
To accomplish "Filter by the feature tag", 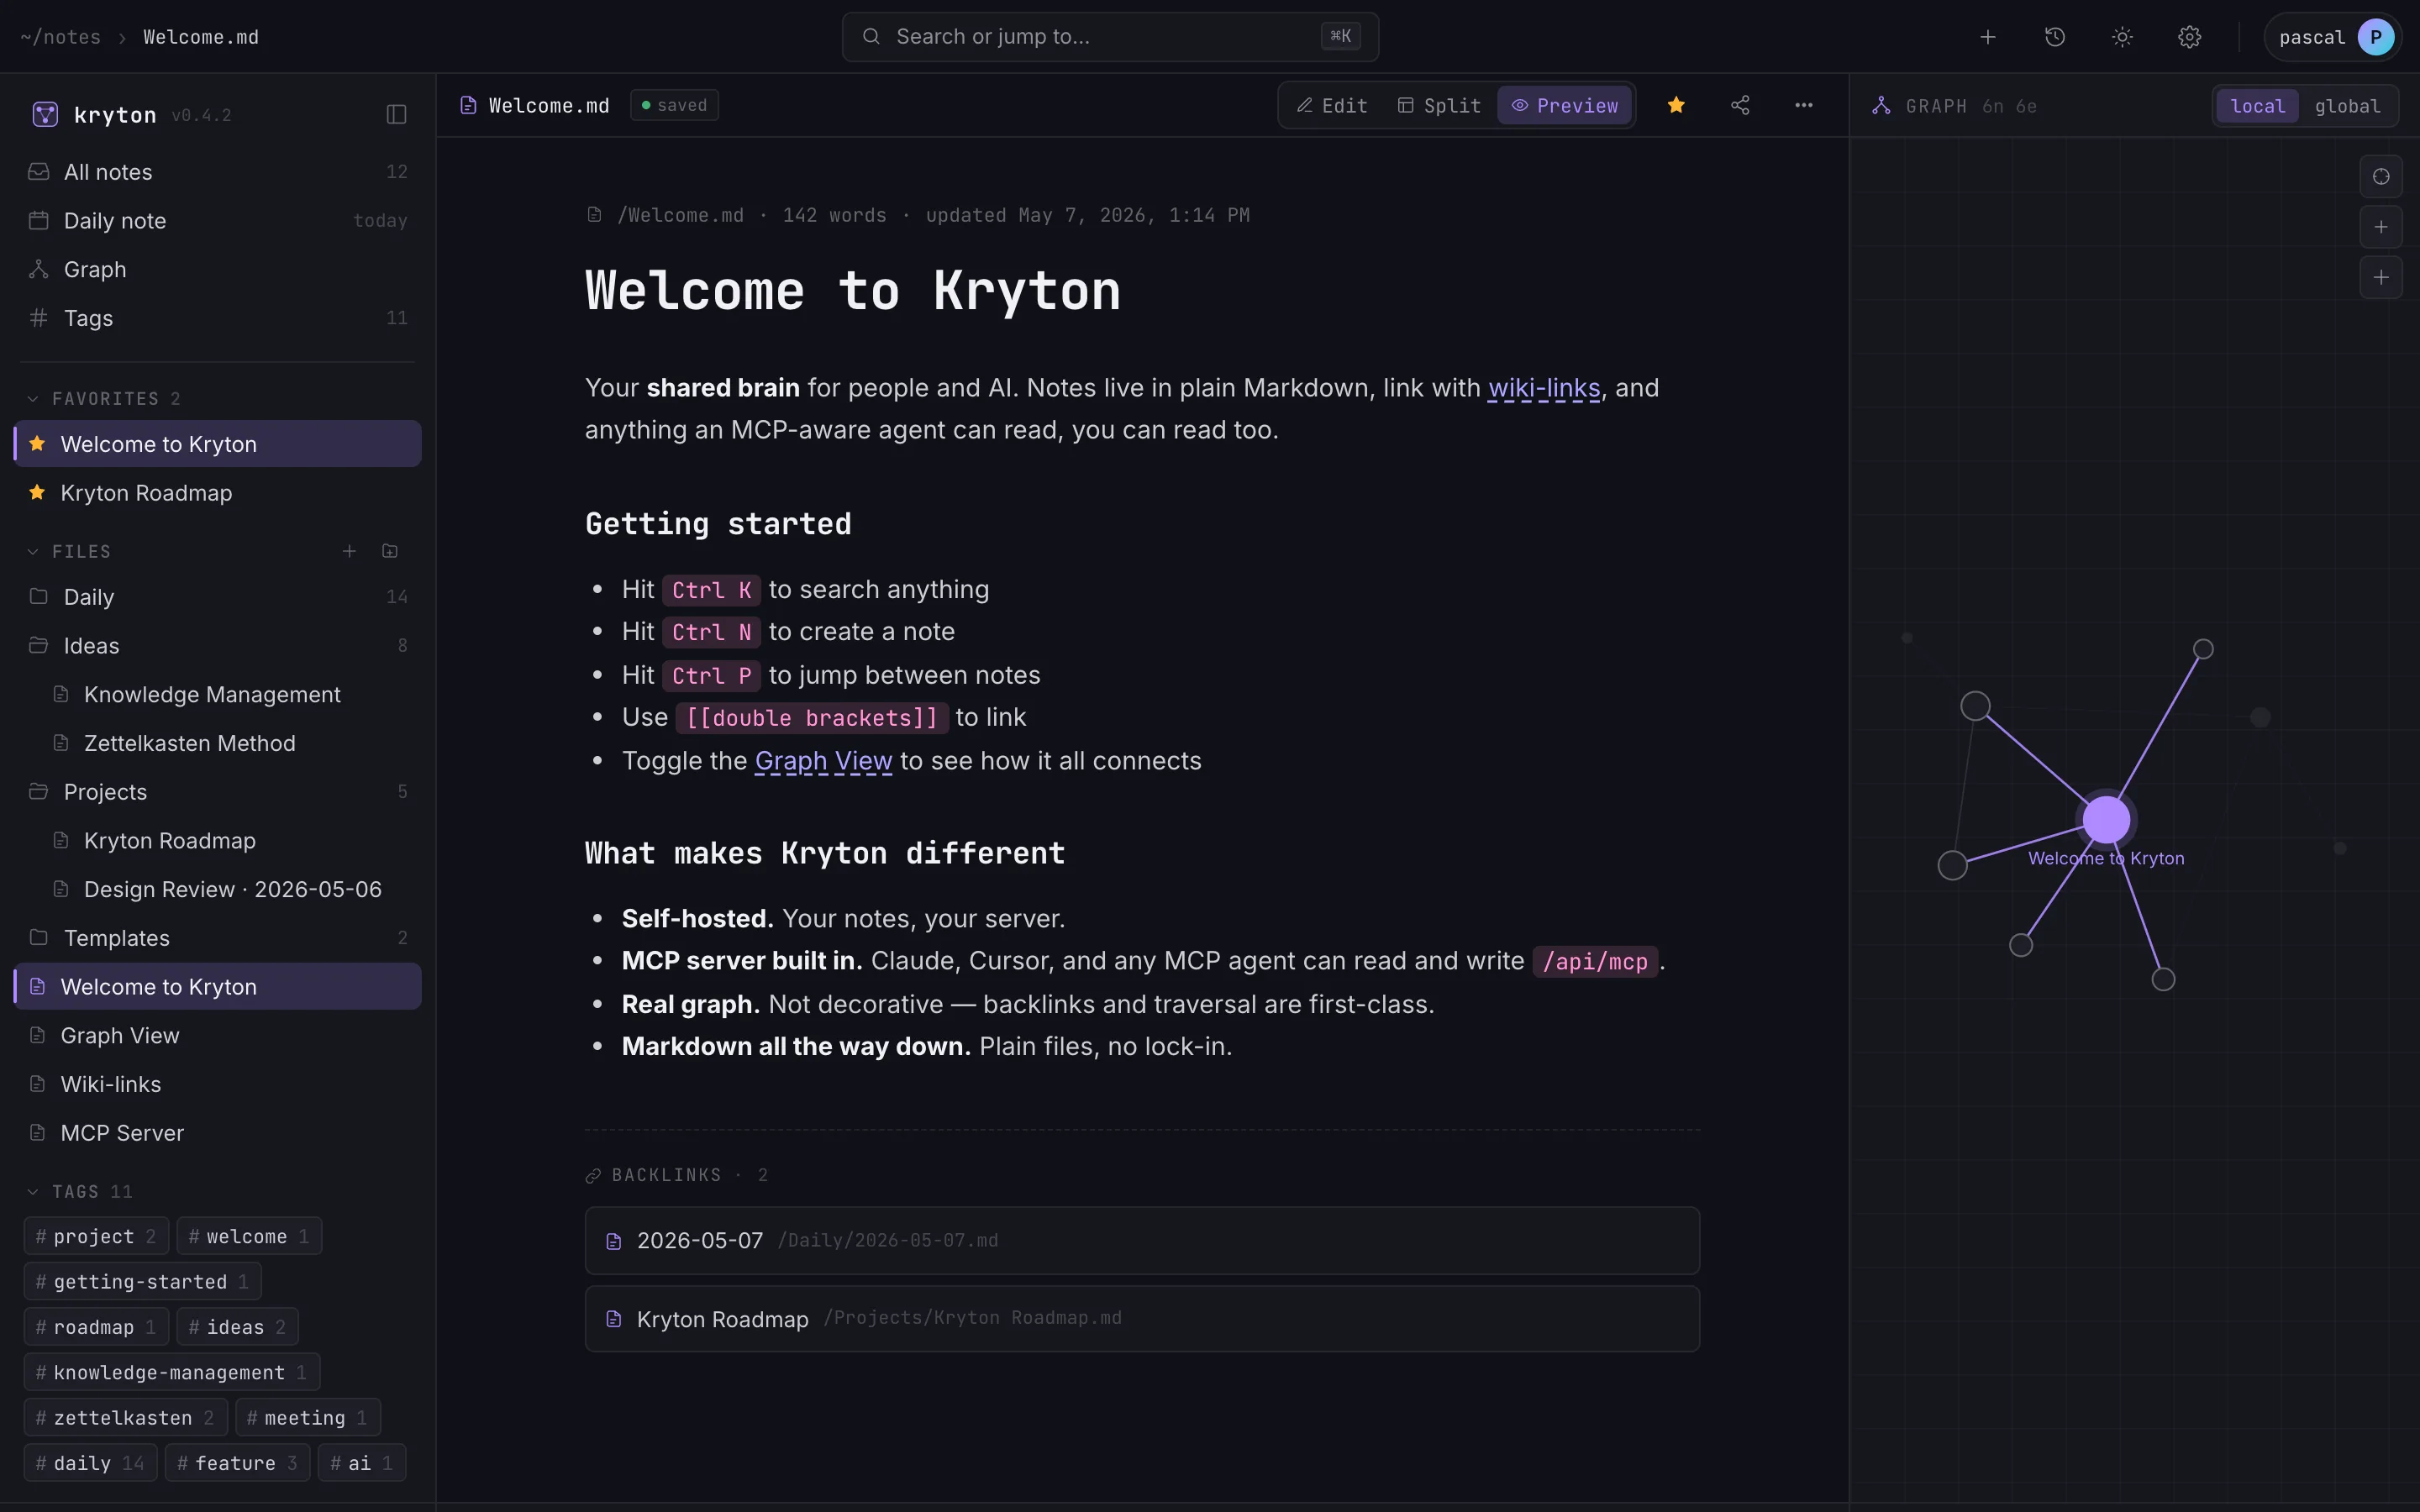I will (x=237, y=1463).
